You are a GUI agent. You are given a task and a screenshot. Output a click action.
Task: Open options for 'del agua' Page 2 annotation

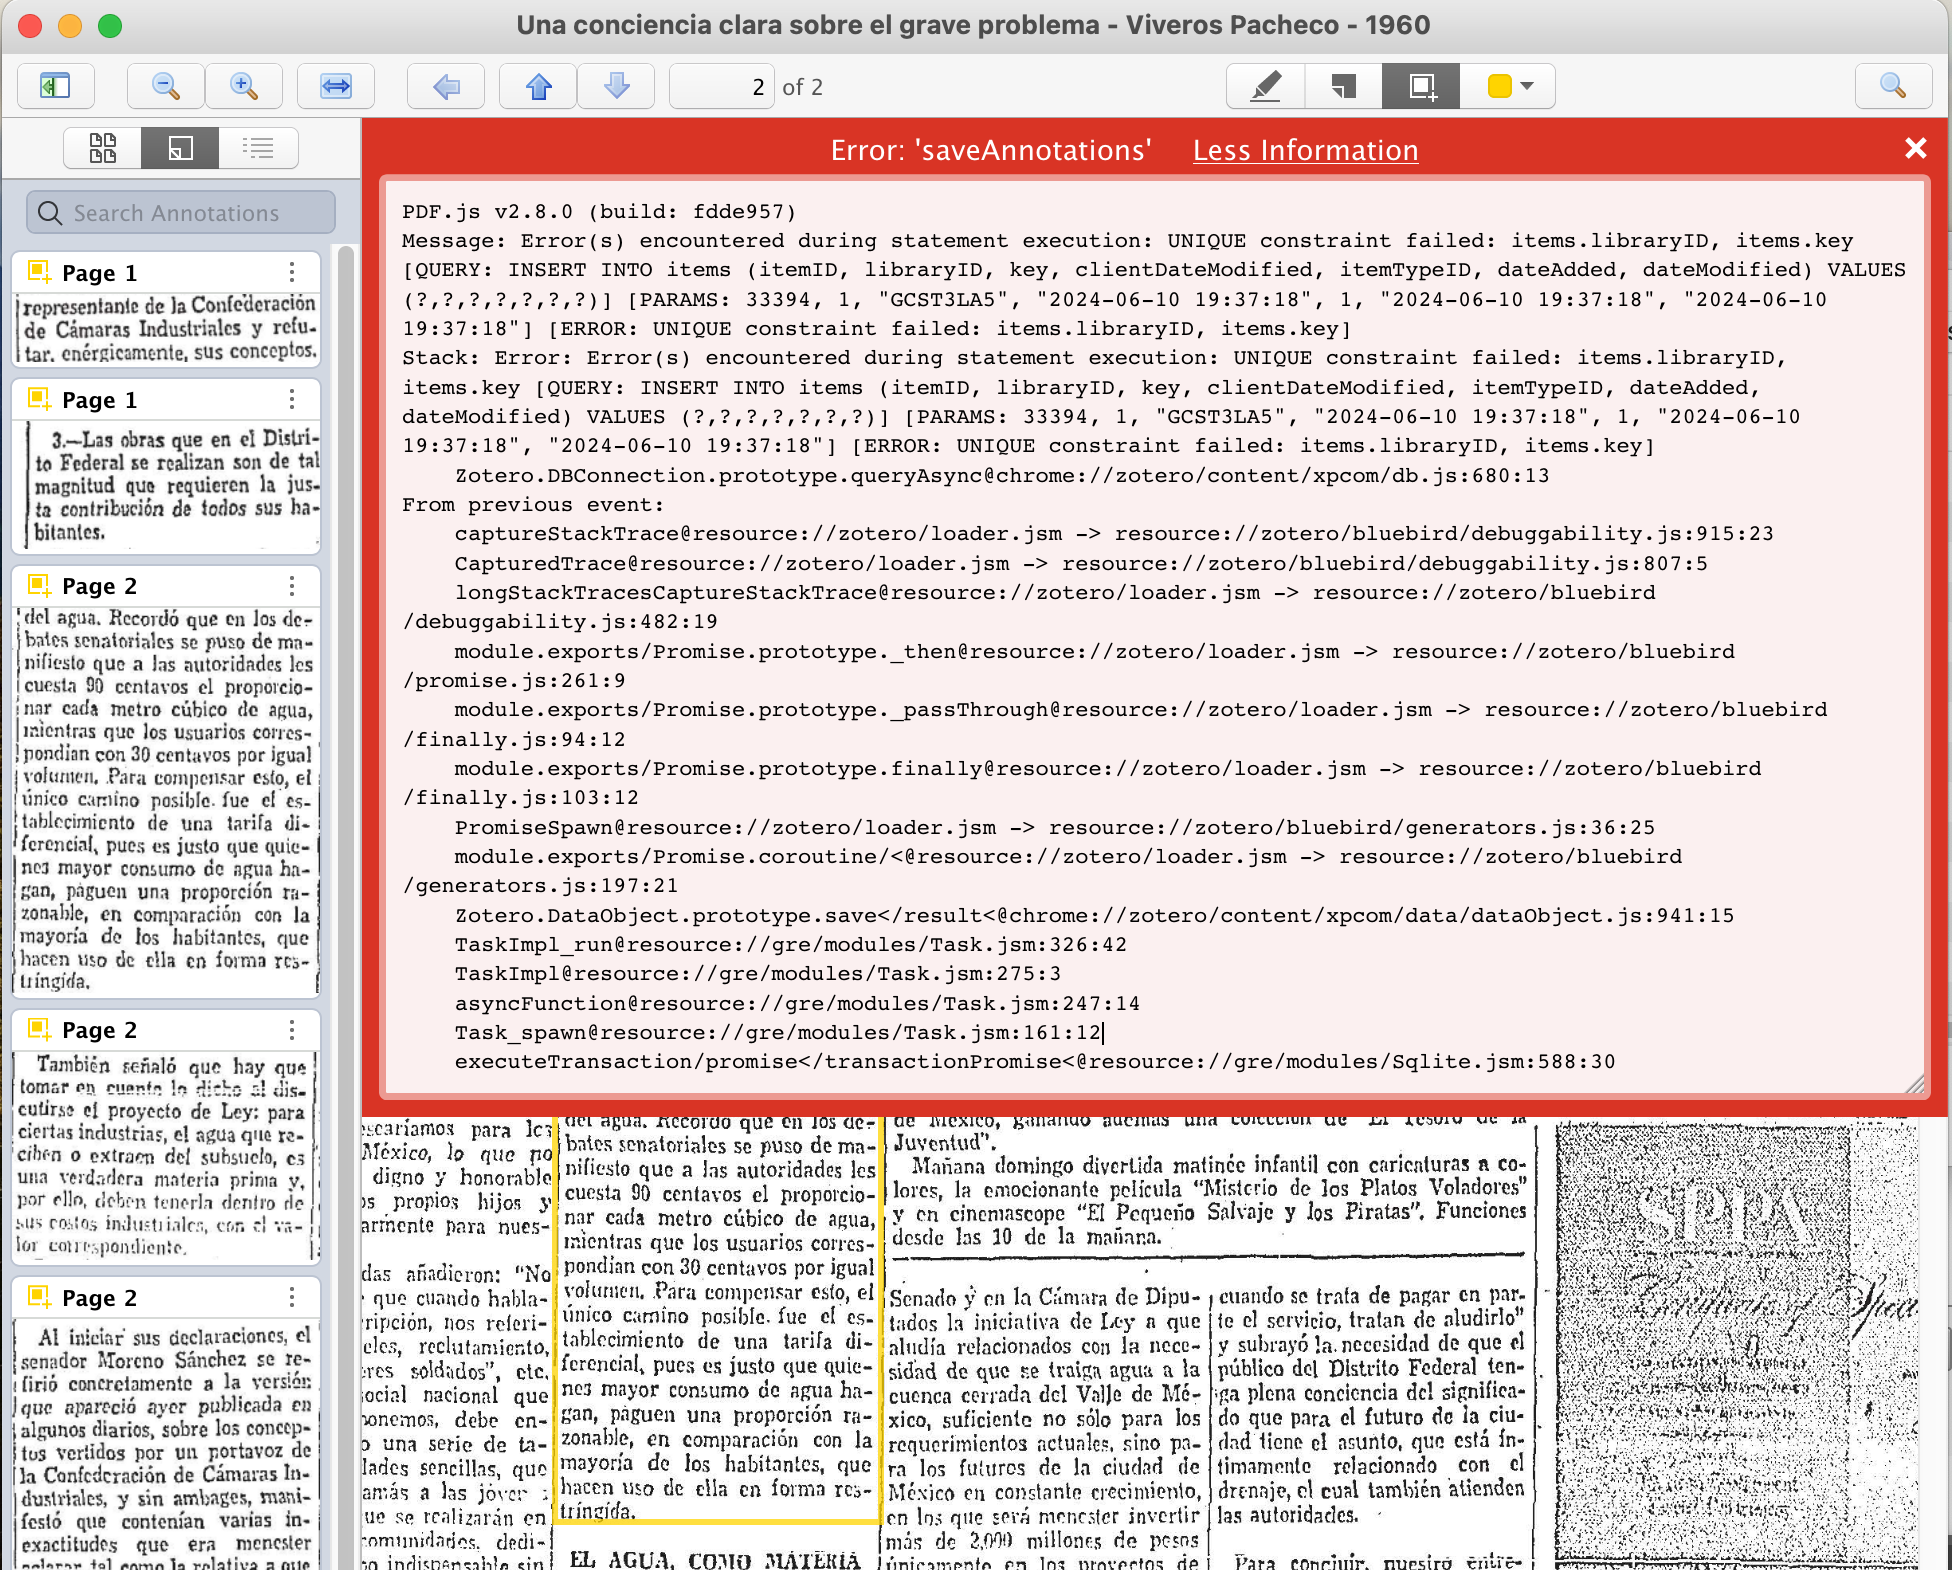[x=292, y=585]
